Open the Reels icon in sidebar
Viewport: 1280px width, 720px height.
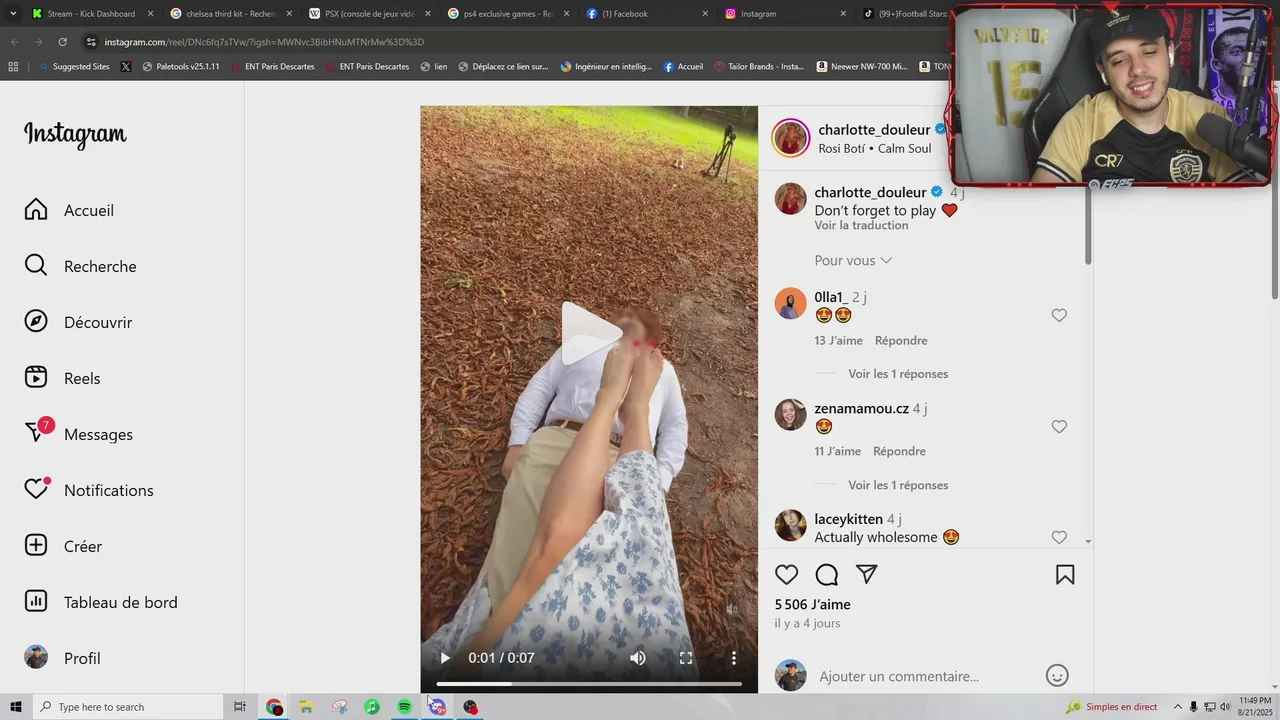pos(36,378)
